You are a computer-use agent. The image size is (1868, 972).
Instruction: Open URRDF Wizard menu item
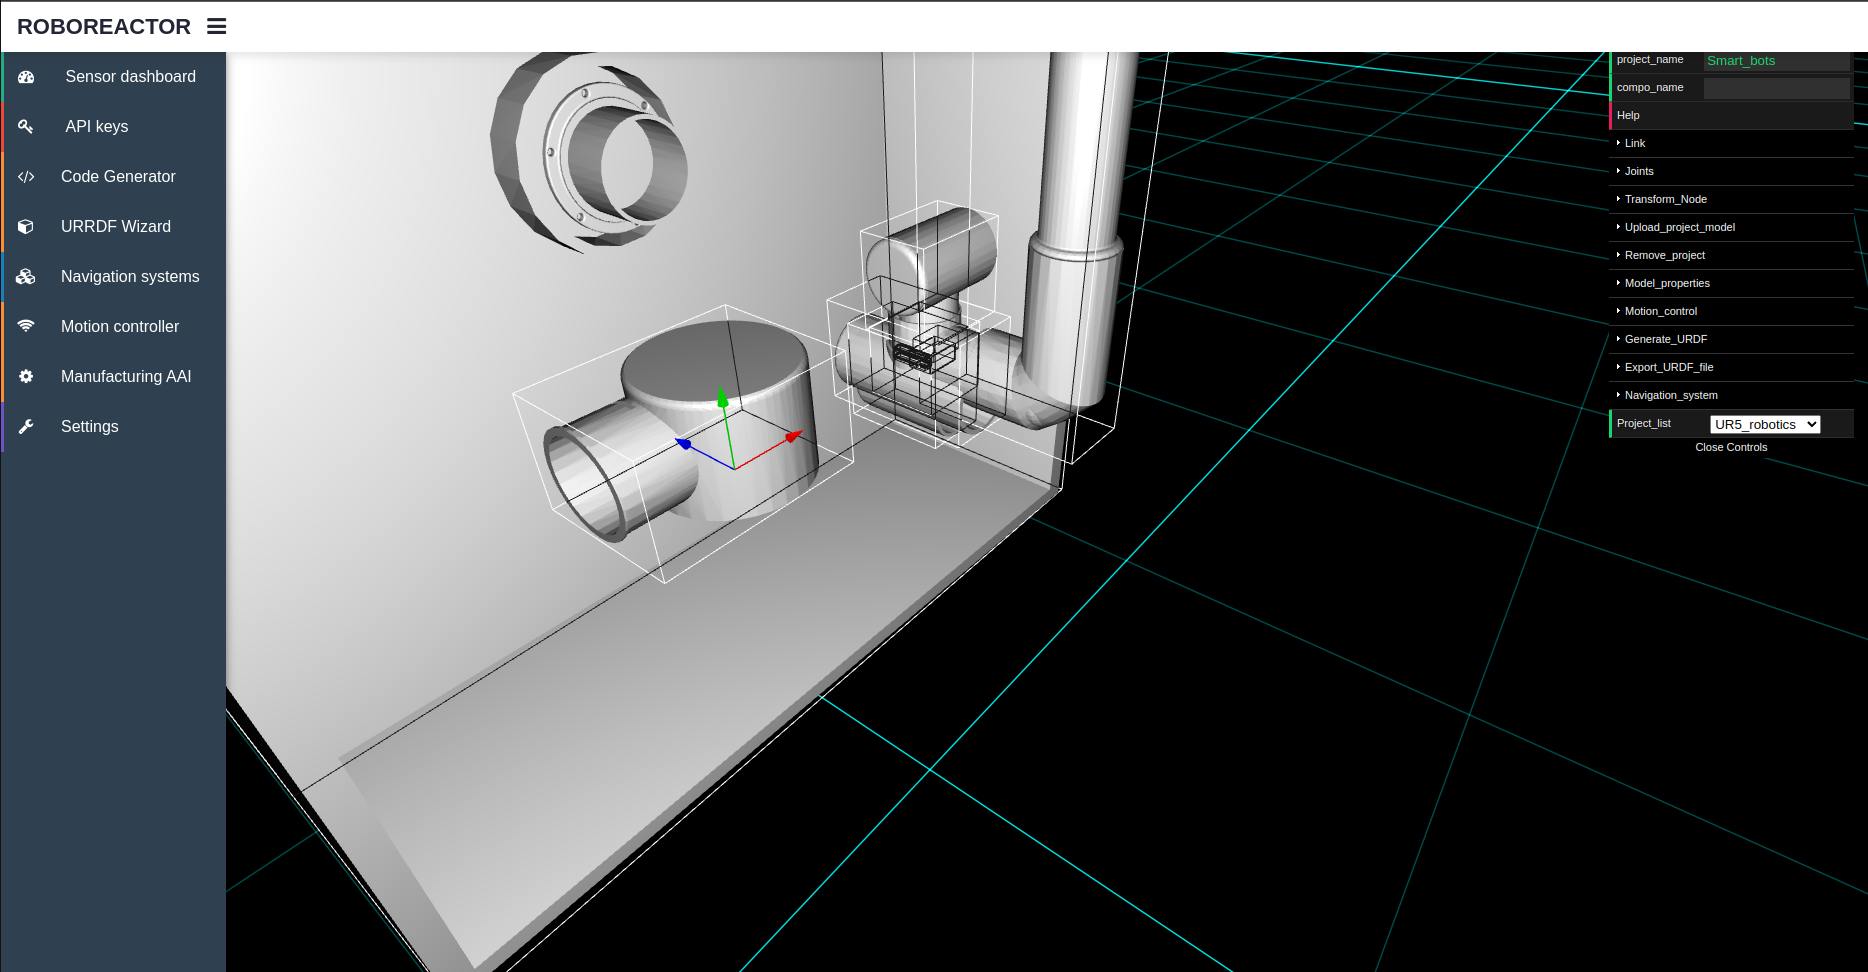(x=114, y=227)
